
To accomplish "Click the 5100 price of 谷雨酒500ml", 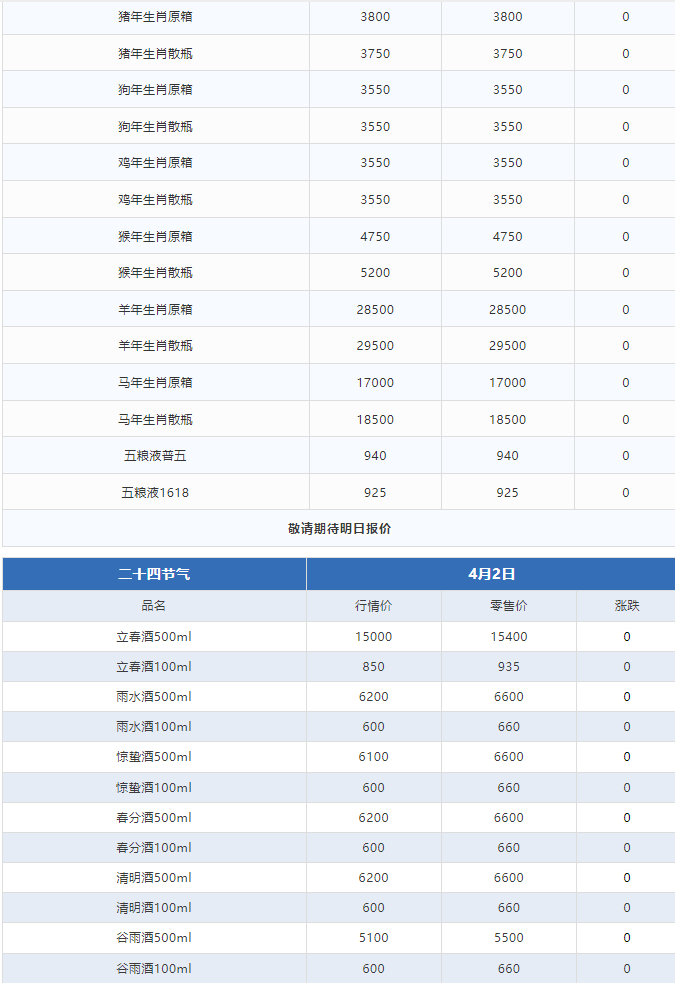I will pyautogui.click(x=374, y=938).
